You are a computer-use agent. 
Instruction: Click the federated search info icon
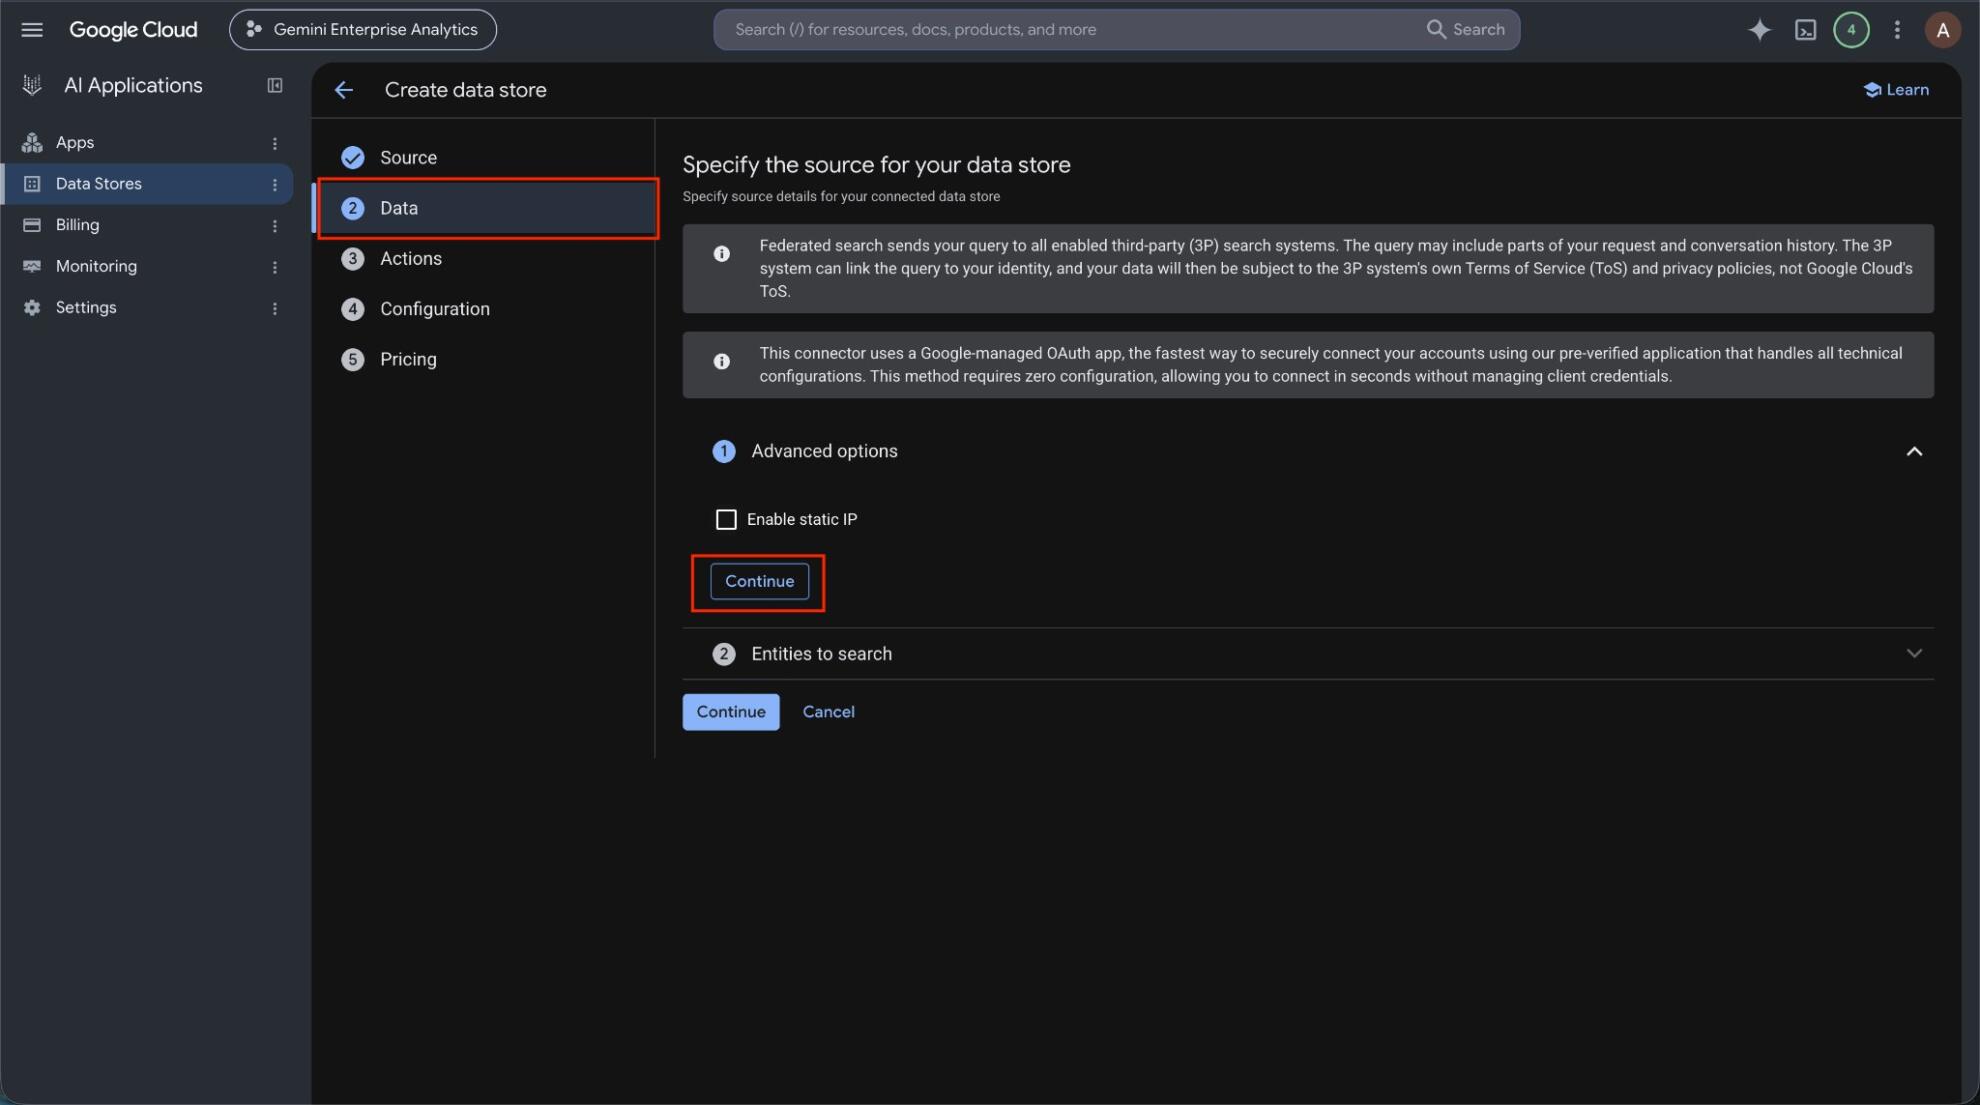pos(721,254)
